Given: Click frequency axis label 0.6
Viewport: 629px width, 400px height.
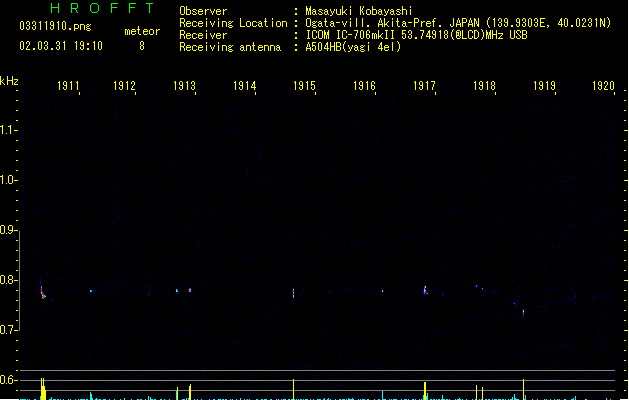Looking at the screenshot, I should pos(7,380).
